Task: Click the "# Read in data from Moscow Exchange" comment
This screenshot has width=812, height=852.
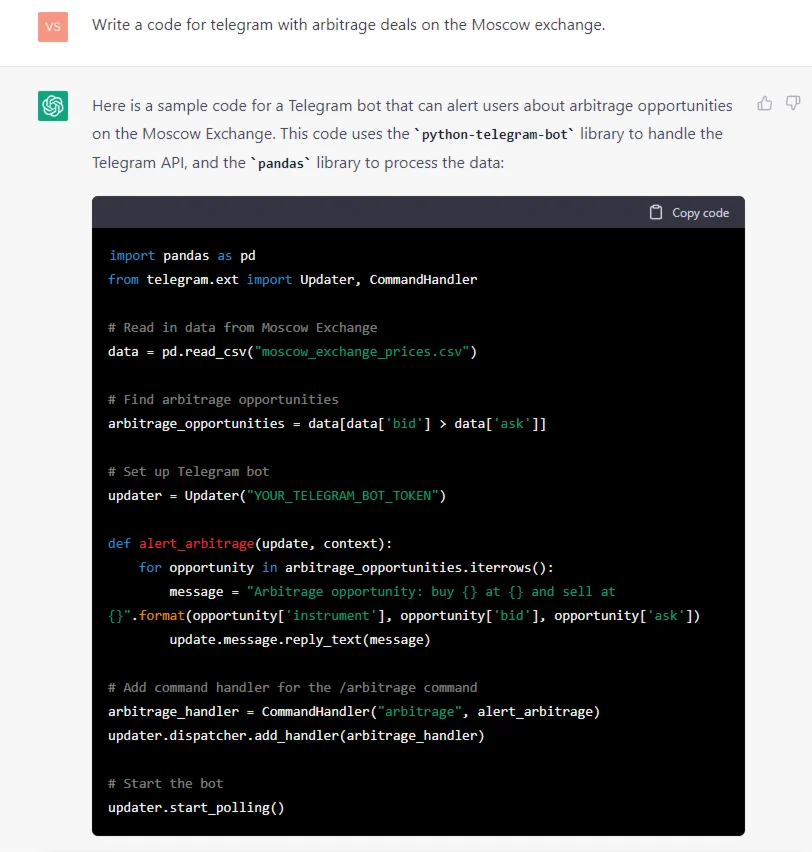Action: [242, 328]
